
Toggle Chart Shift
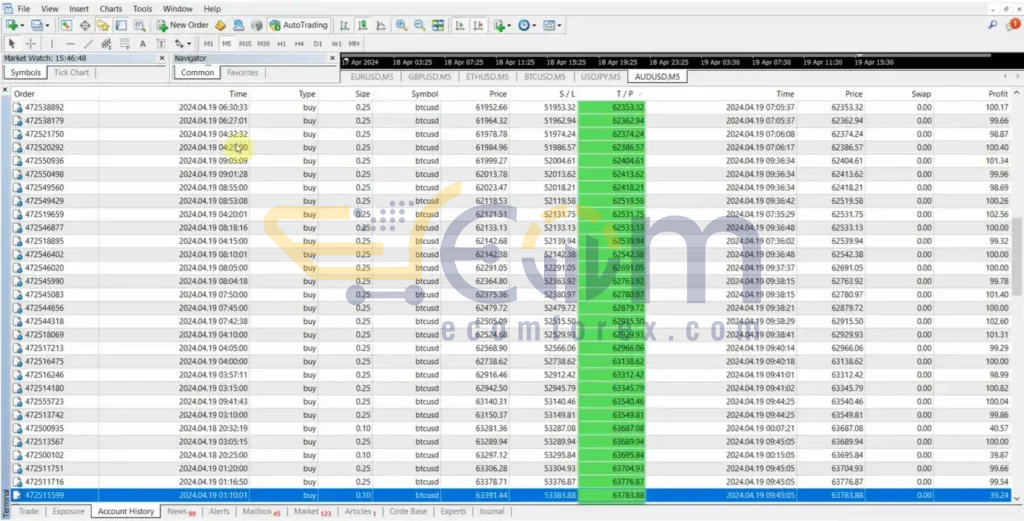(479, 25)
